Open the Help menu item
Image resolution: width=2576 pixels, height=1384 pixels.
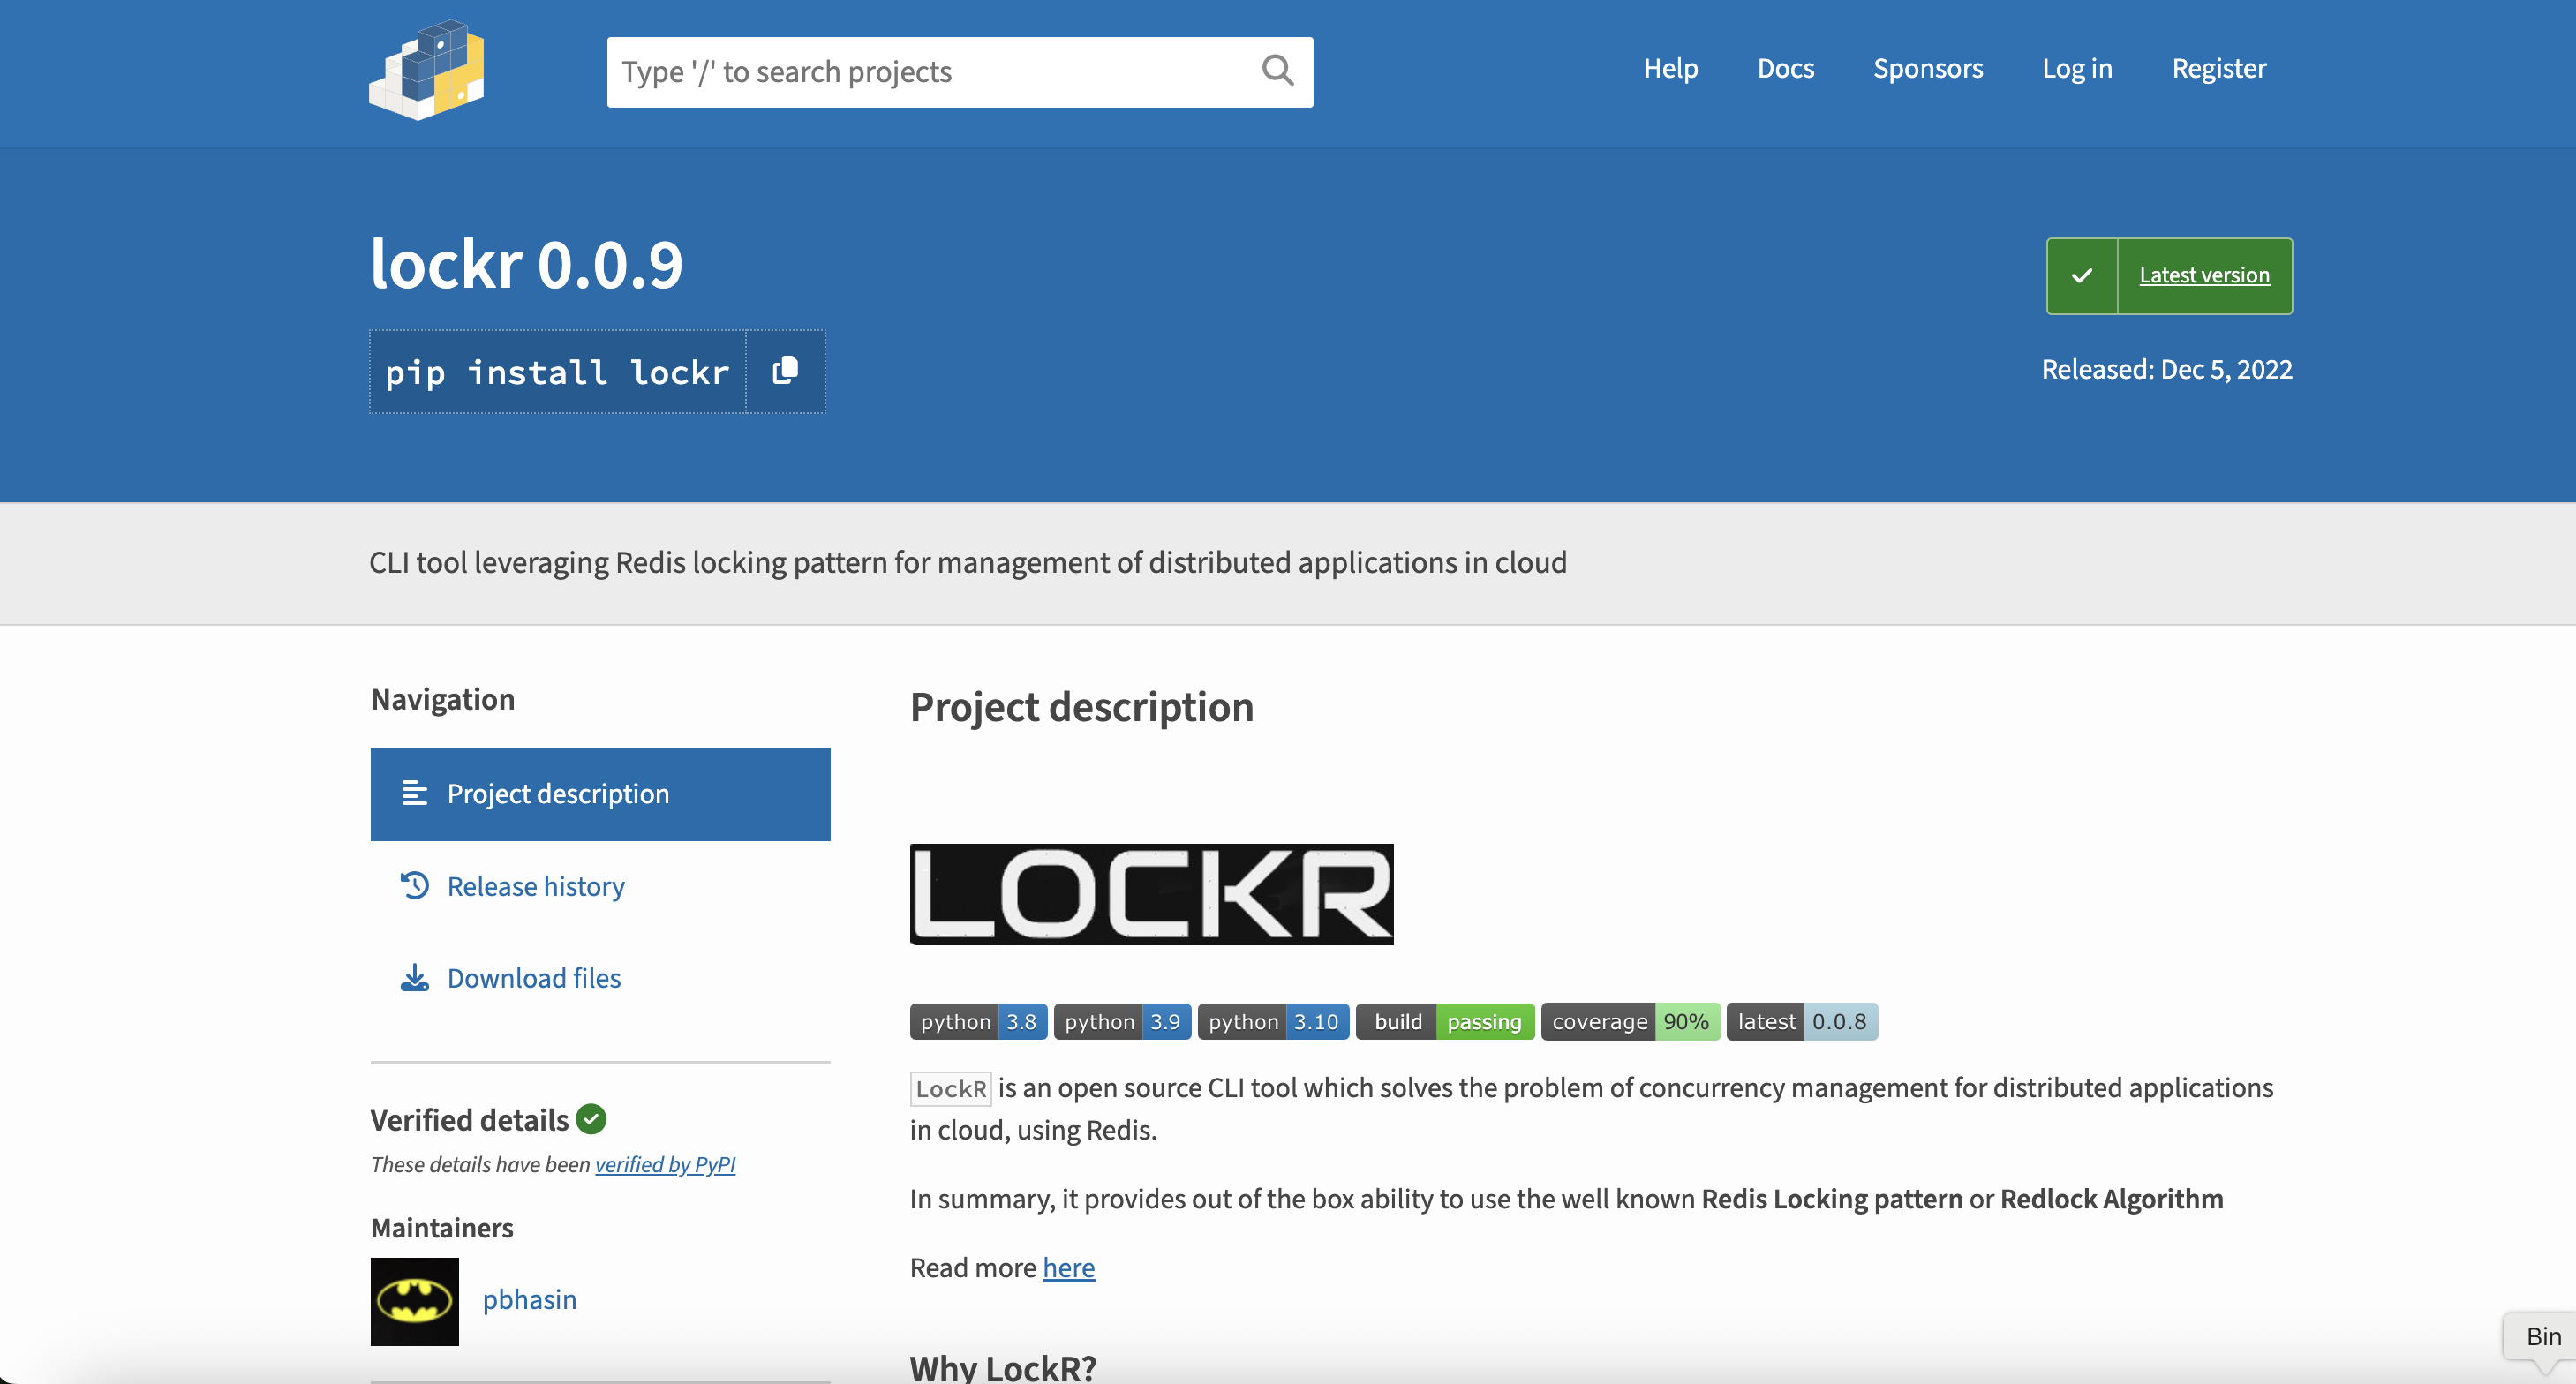1671,68
